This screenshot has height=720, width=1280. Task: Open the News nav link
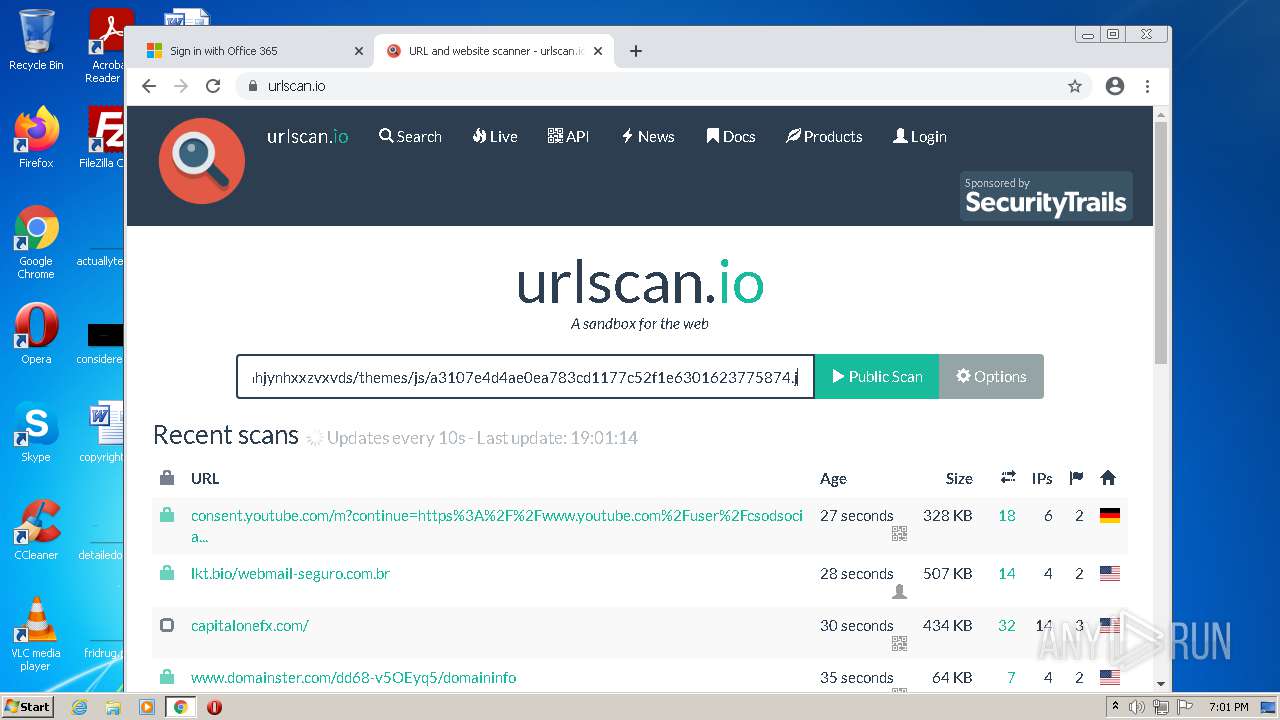tap(648, 136)
